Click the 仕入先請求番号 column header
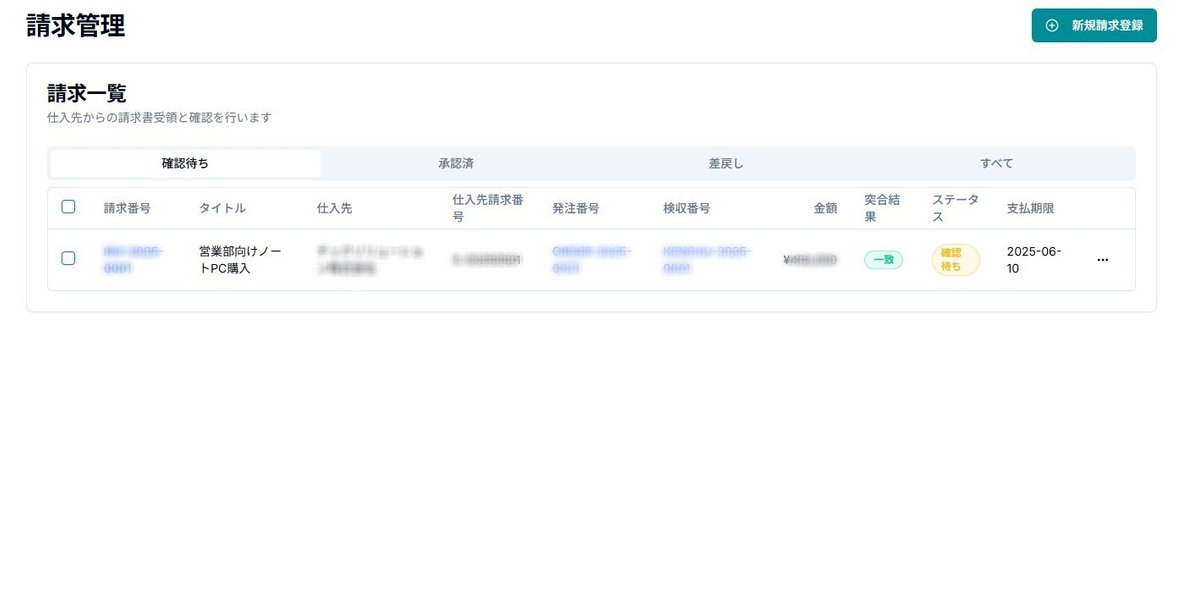1200x607 pixels. 488,208
